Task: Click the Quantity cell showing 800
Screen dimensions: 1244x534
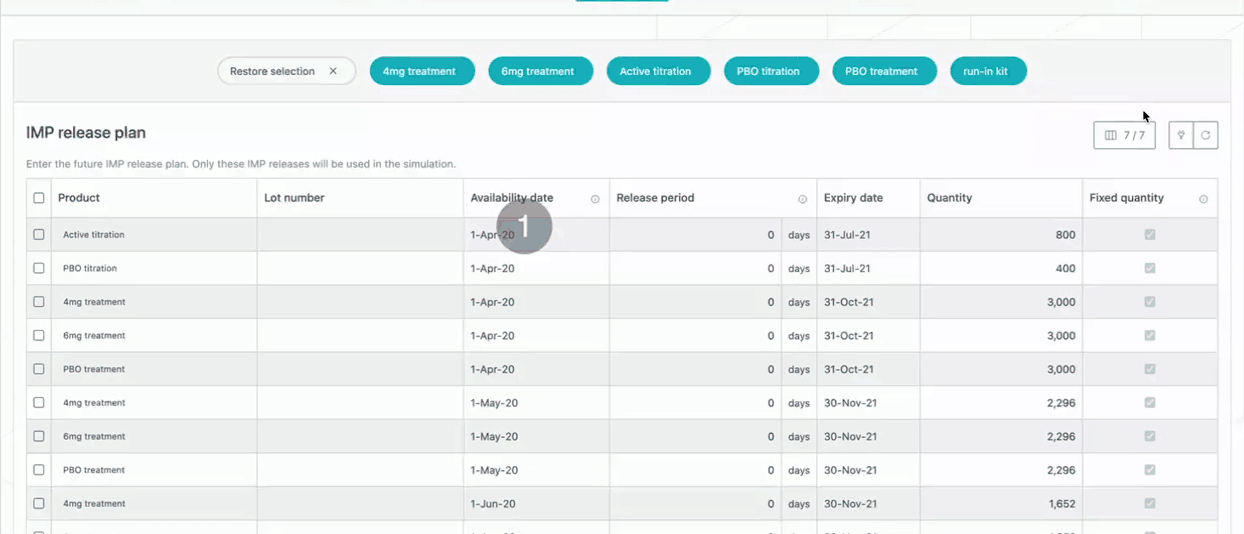Action: pyautogui.click(x=1000, y=235)
